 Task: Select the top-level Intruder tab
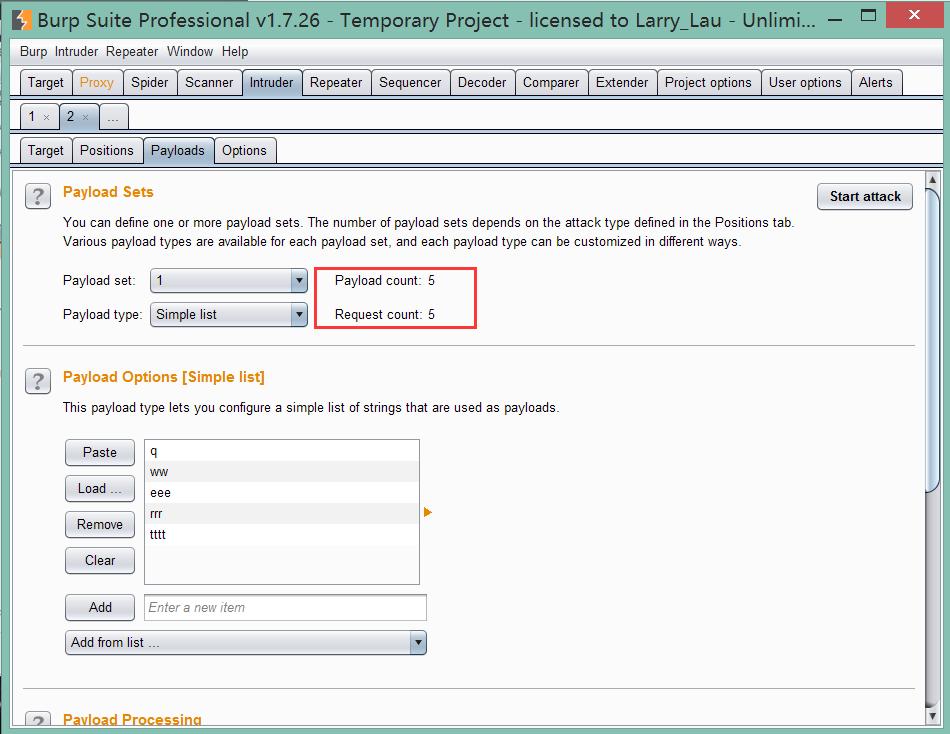pos(271,82)
